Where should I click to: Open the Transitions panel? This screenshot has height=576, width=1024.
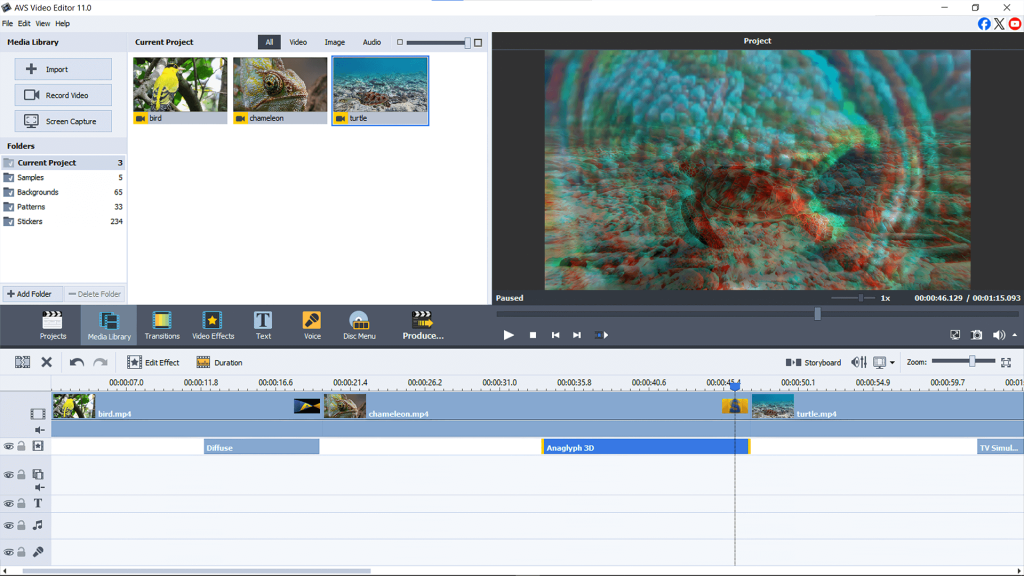pyautogui.click(x=162, y=324)
